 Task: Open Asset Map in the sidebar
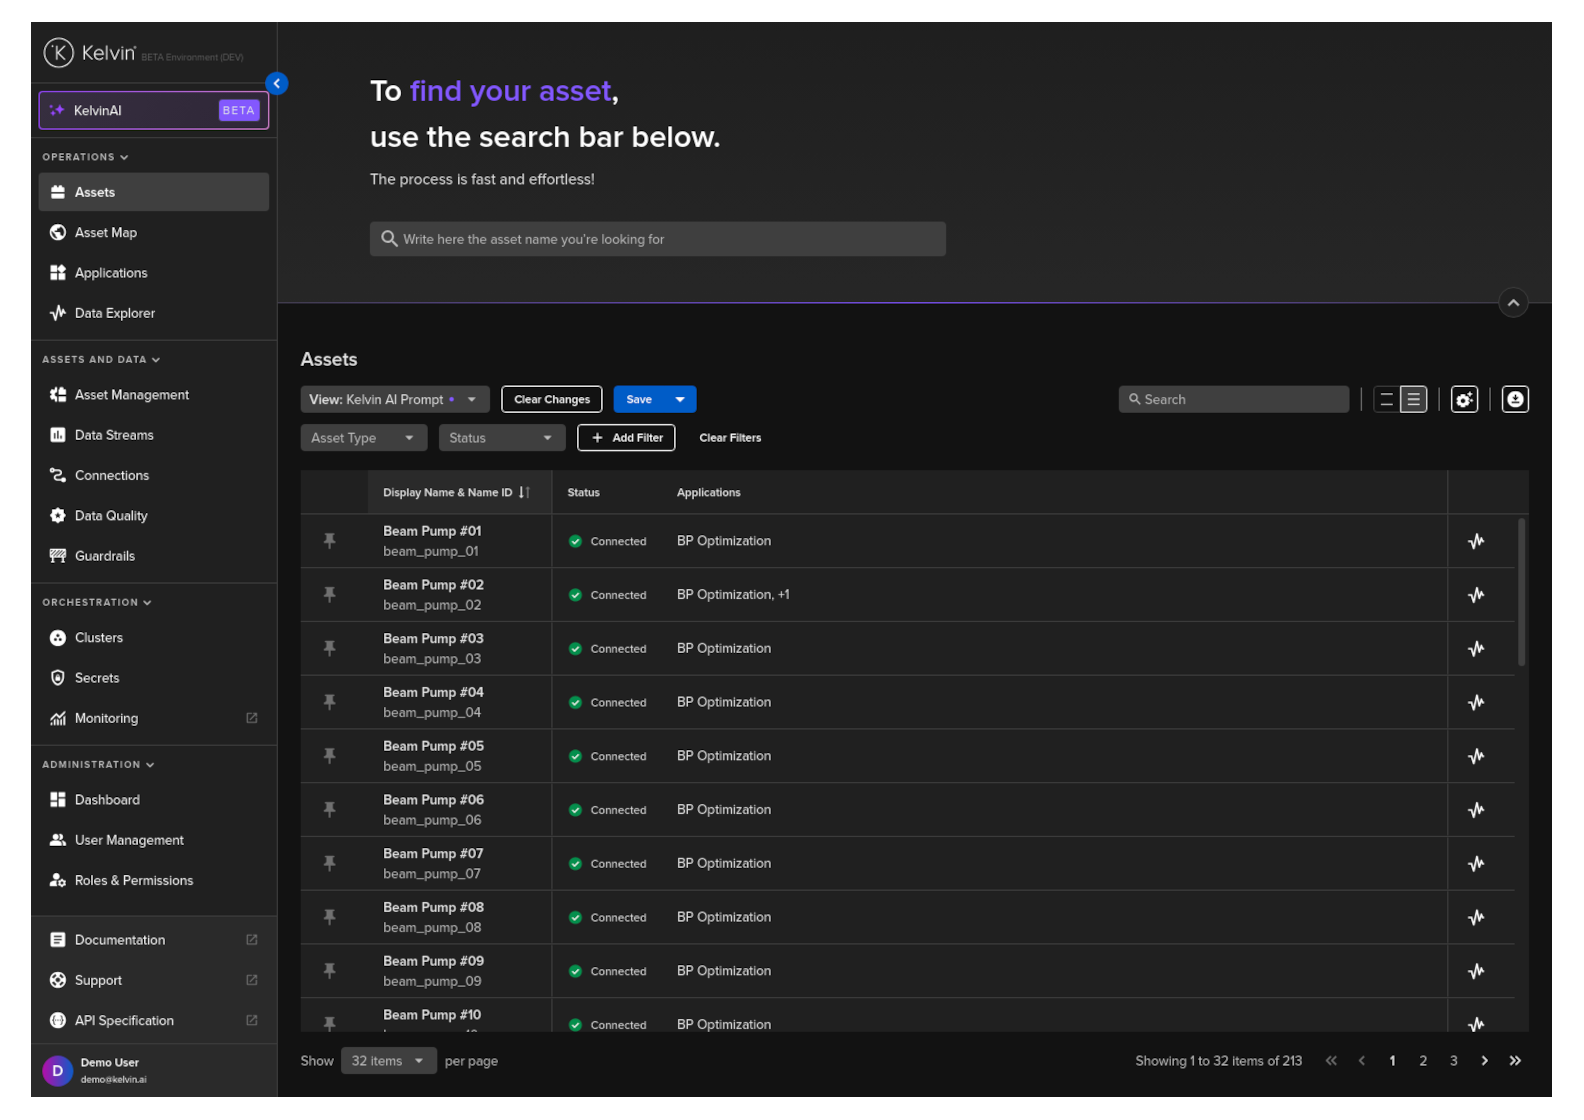tap(106, 232)
